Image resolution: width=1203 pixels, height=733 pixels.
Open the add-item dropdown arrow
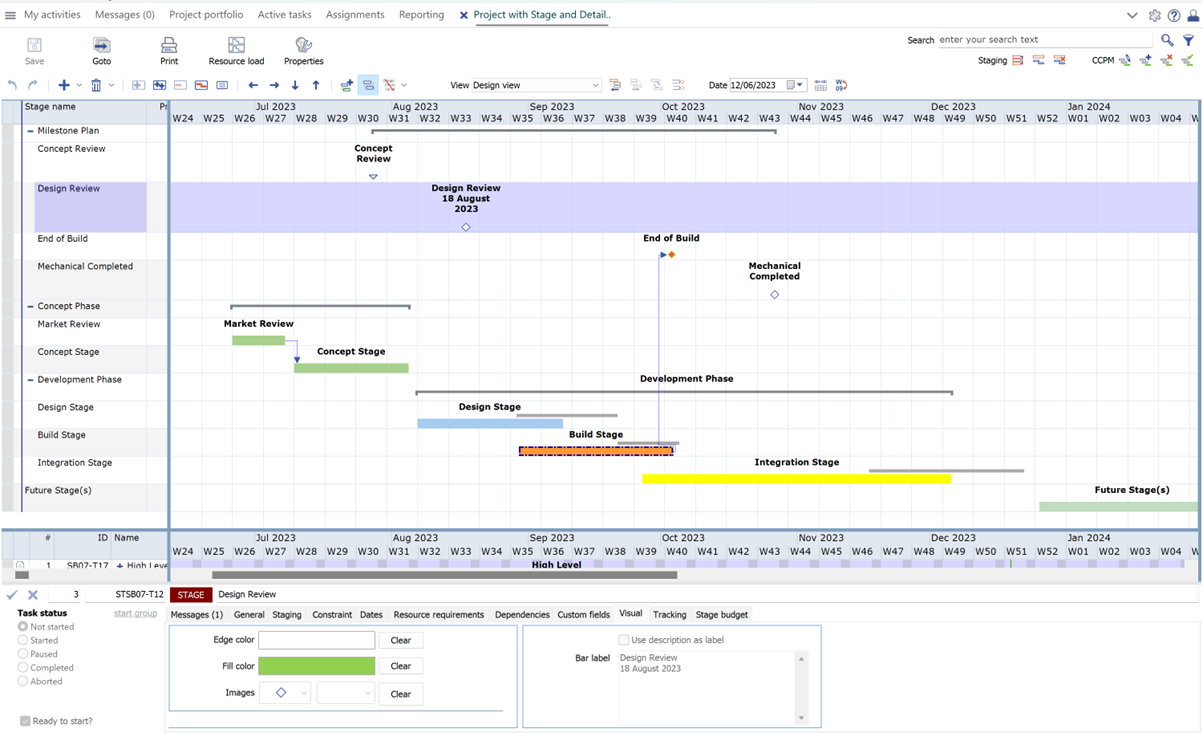pos(79,85)
